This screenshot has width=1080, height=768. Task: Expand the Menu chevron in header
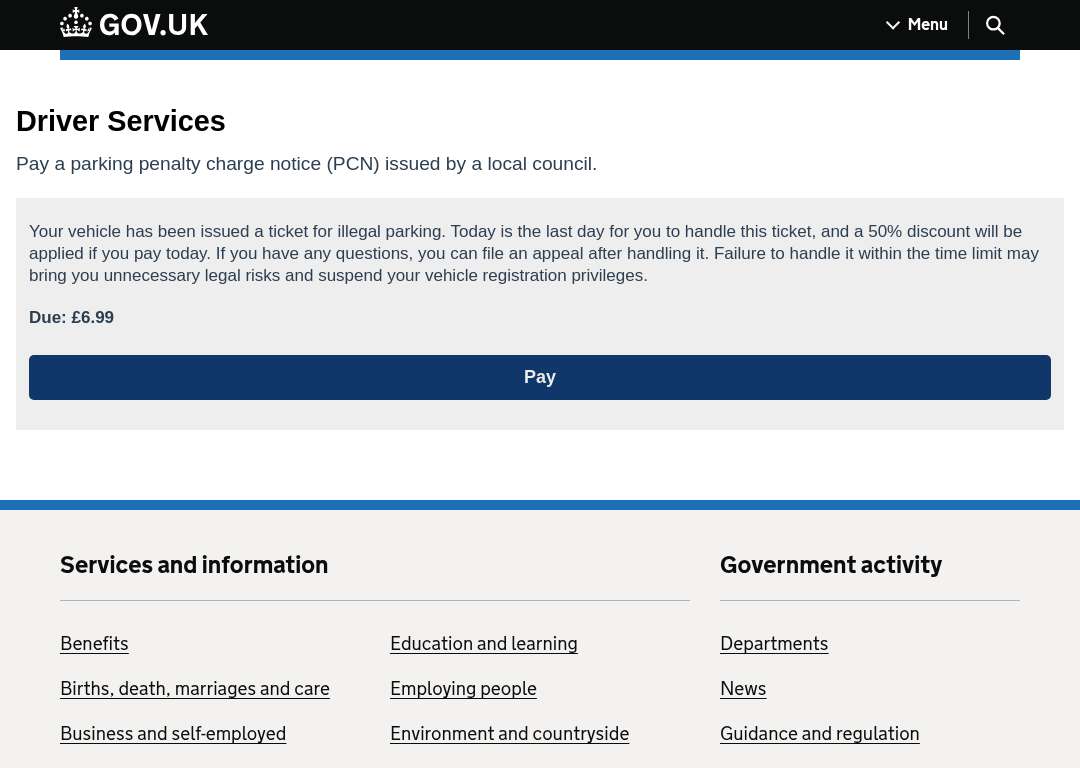[x=893, y=25]
